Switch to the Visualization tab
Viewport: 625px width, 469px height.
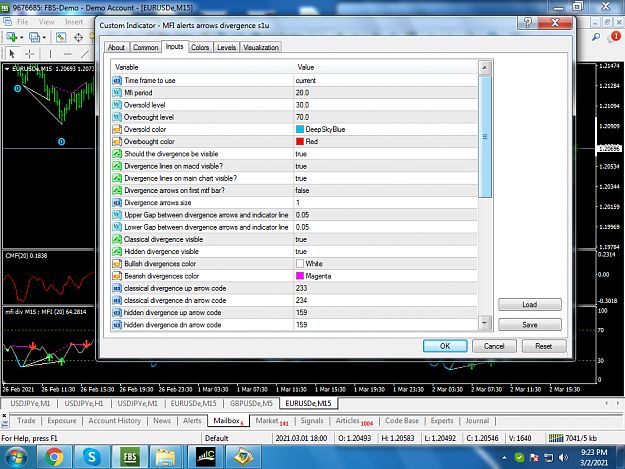[261, 47]
